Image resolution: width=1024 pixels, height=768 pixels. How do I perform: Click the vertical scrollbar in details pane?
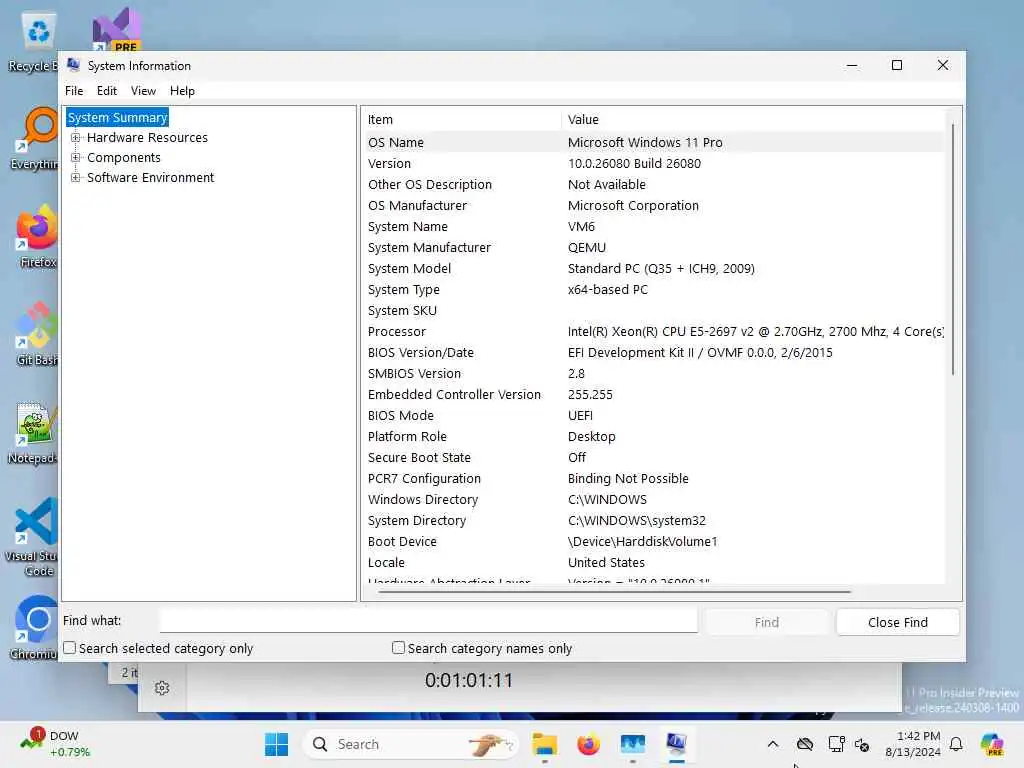pyautogui.click(x=953, y=248)
